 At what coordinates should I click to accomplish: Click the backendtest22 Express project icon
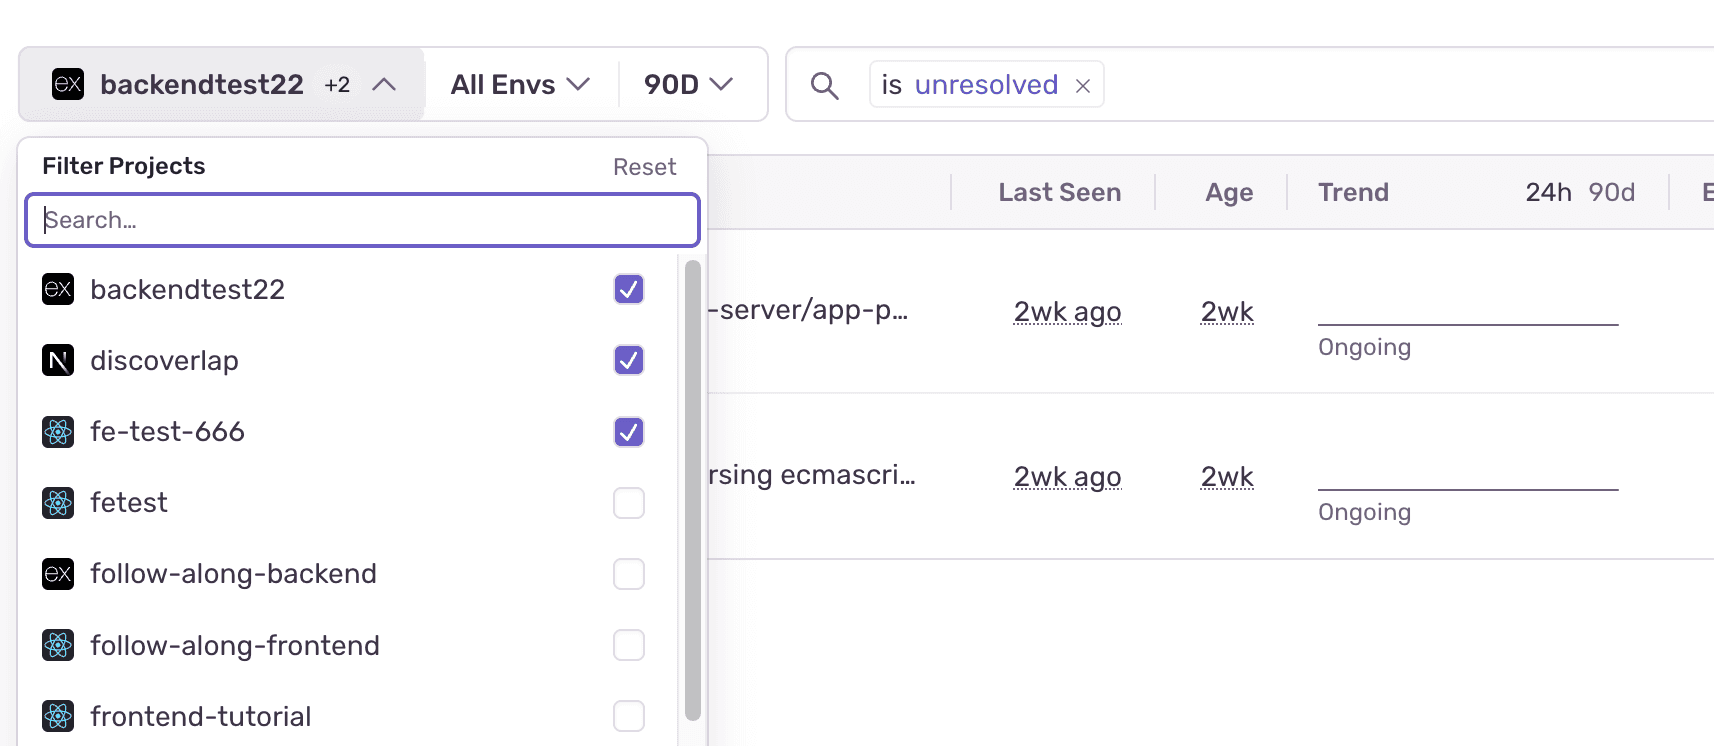(59, 289)
